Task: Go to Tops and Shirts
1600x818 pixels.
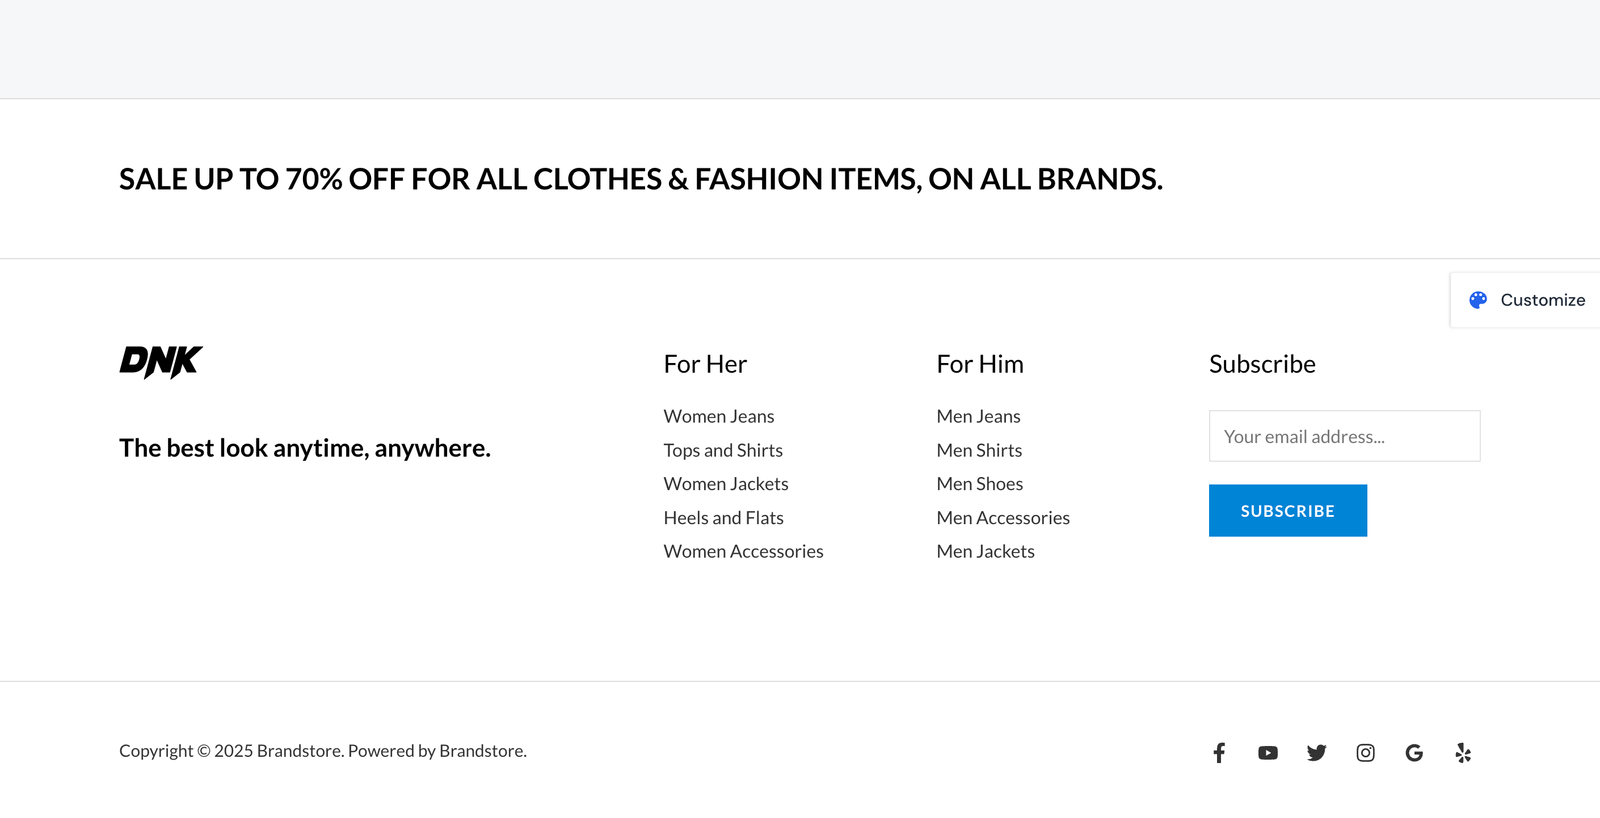Action: (x=723, y=450)
